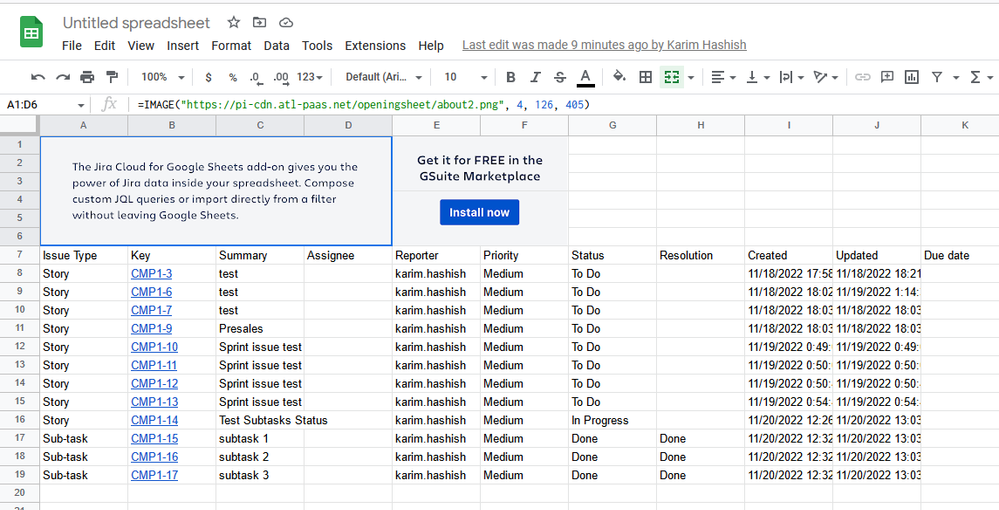999x510 pixels.
Task: Star the Untitled spreadsheet
Action: (234, 22)
